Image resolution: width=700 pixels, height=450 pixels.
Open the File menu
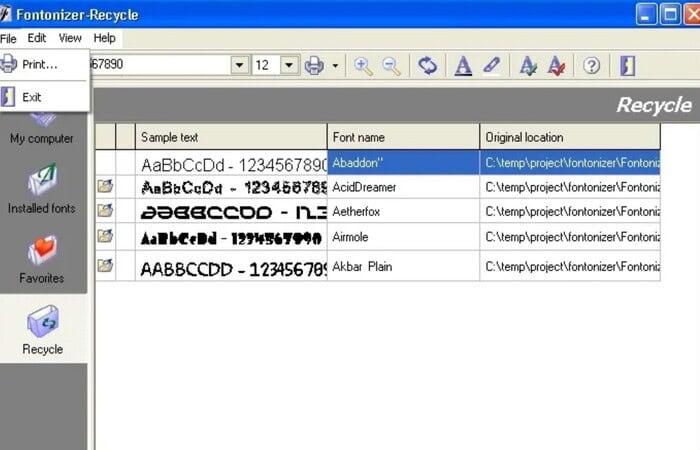pos(8,38)
